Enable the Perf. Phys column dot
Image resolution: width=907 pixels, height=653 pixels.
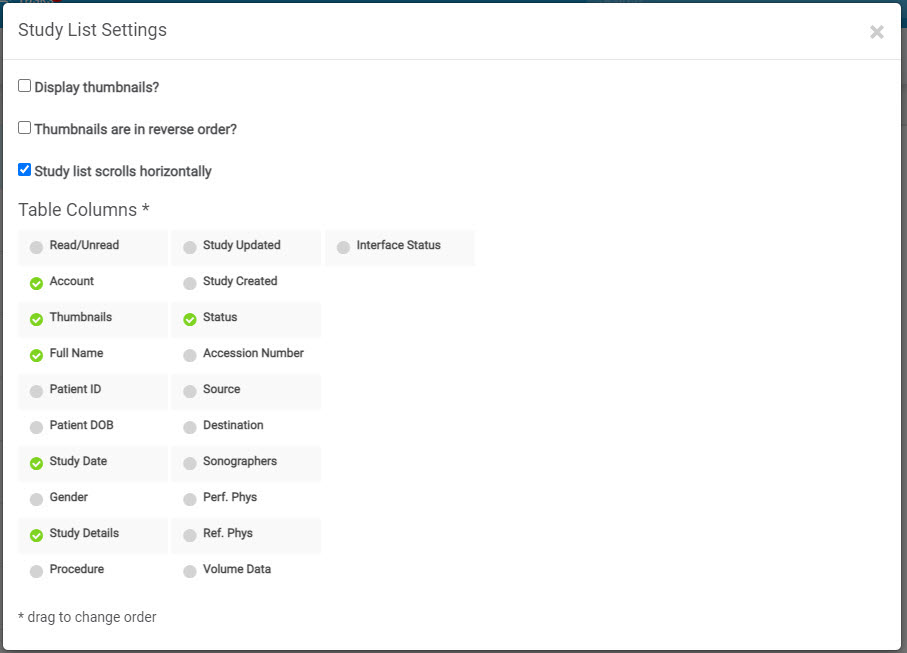pos(190,499)
